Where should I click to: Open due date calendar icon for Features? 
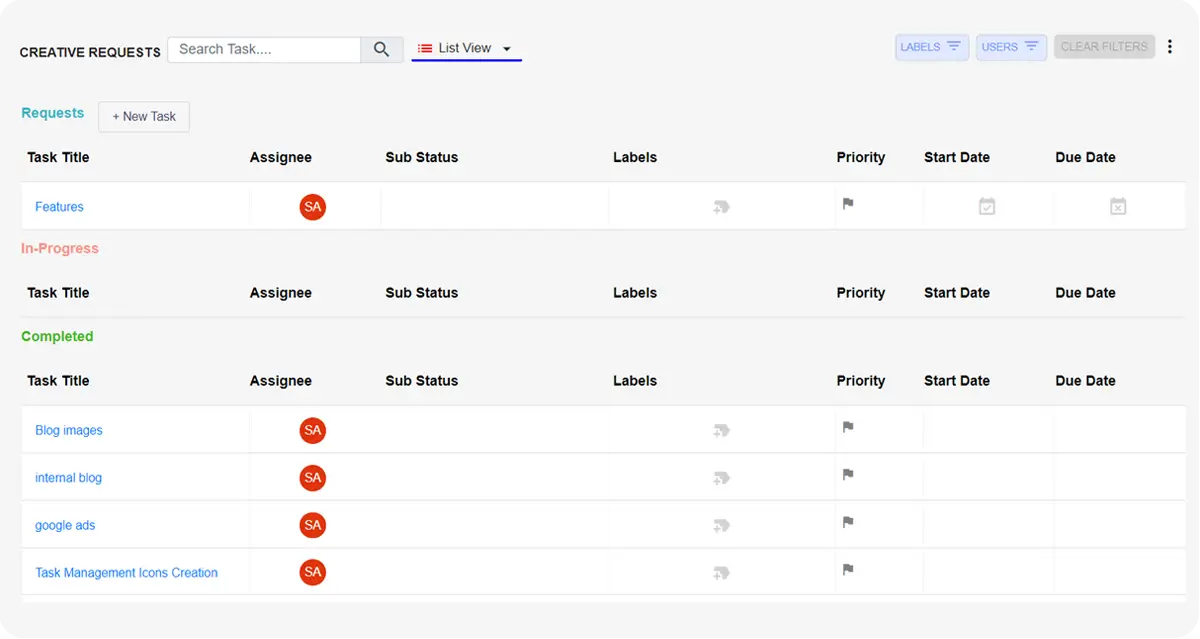tap(1118, 206)
